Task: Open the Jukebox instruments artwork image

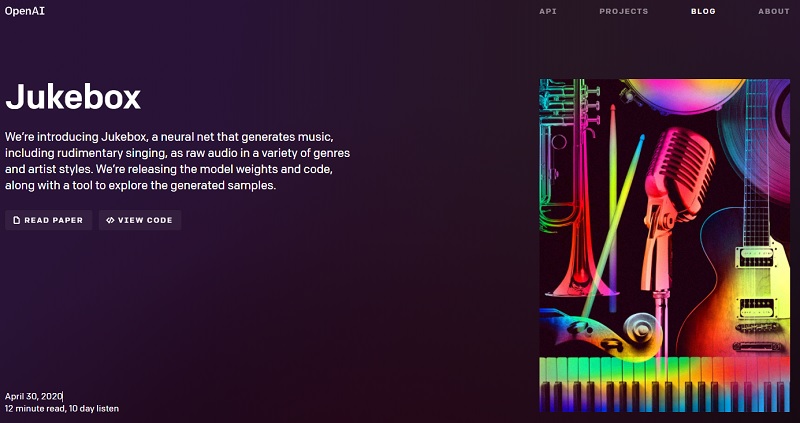Action: [x=665, y=245]
